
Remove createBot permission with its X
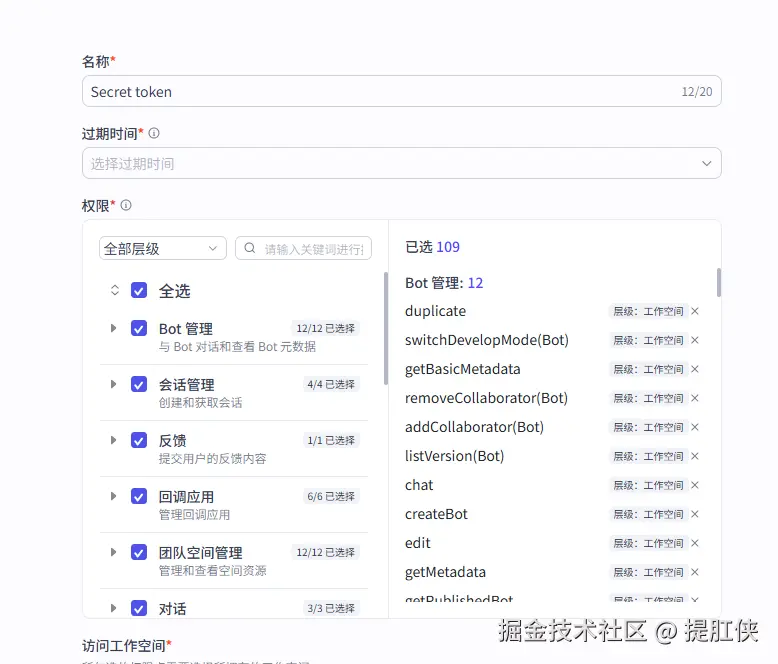(x=695, y=514)
